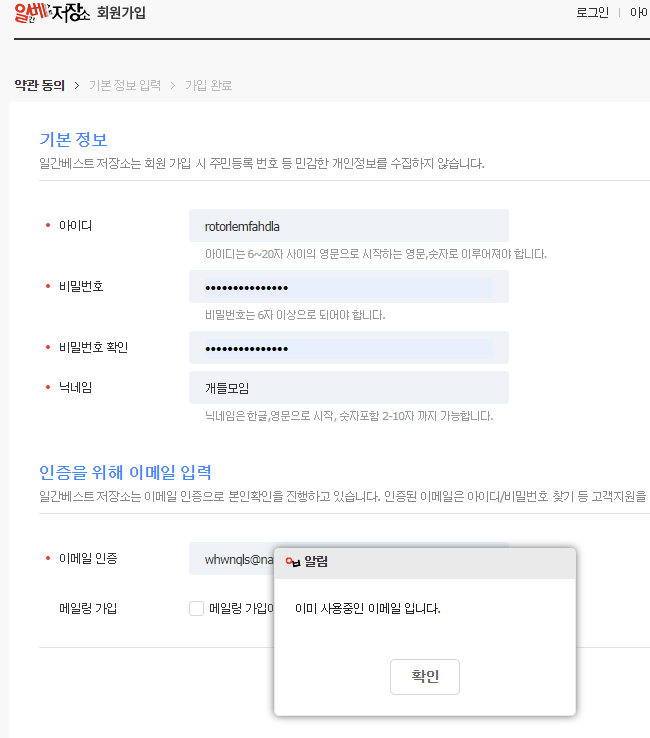Click the alert icon beside 알림
This screenshot has height=738, width=650.
click(x=292, y=562)
